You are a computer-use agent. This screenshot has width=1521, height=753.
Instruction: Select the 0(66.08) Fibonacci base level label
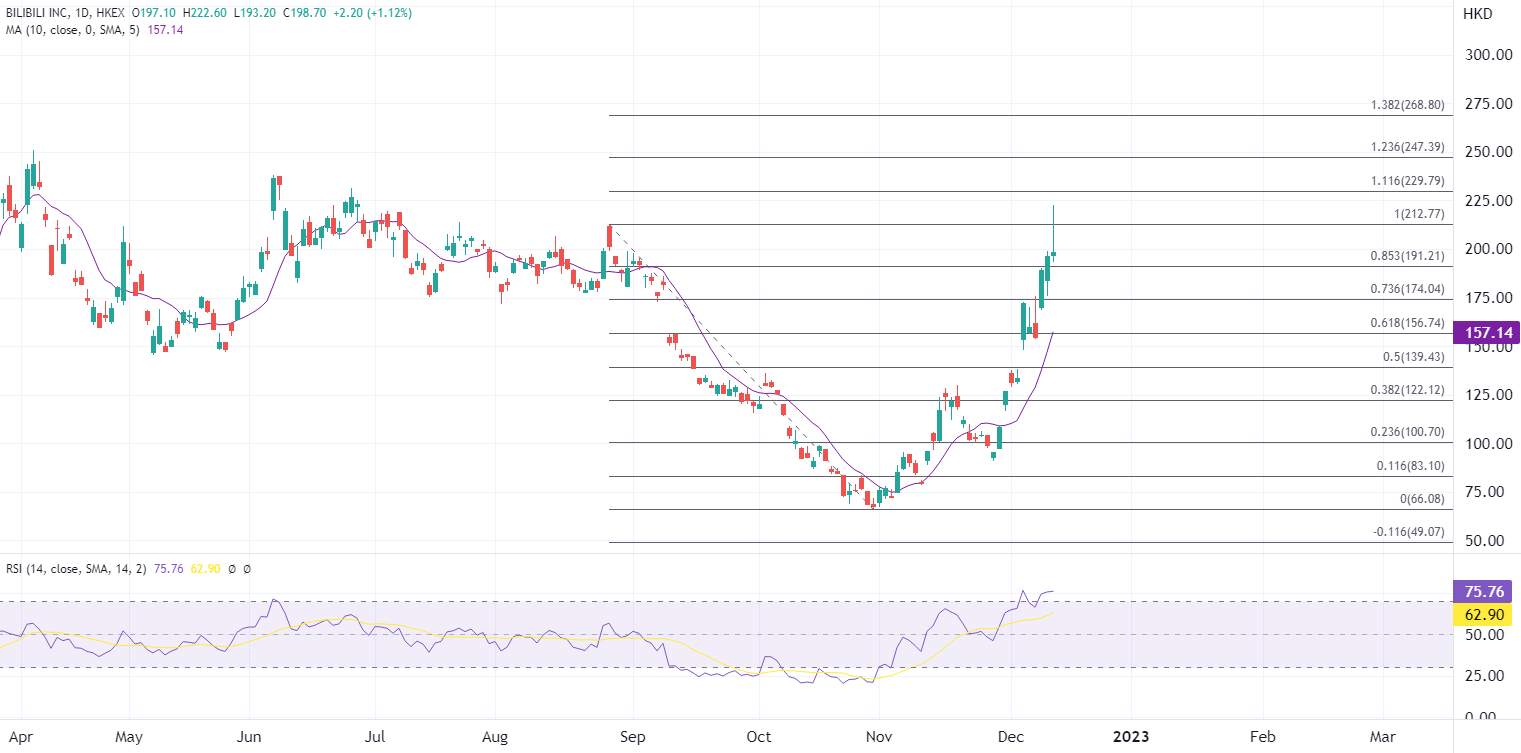click(x=1422, y=499)
